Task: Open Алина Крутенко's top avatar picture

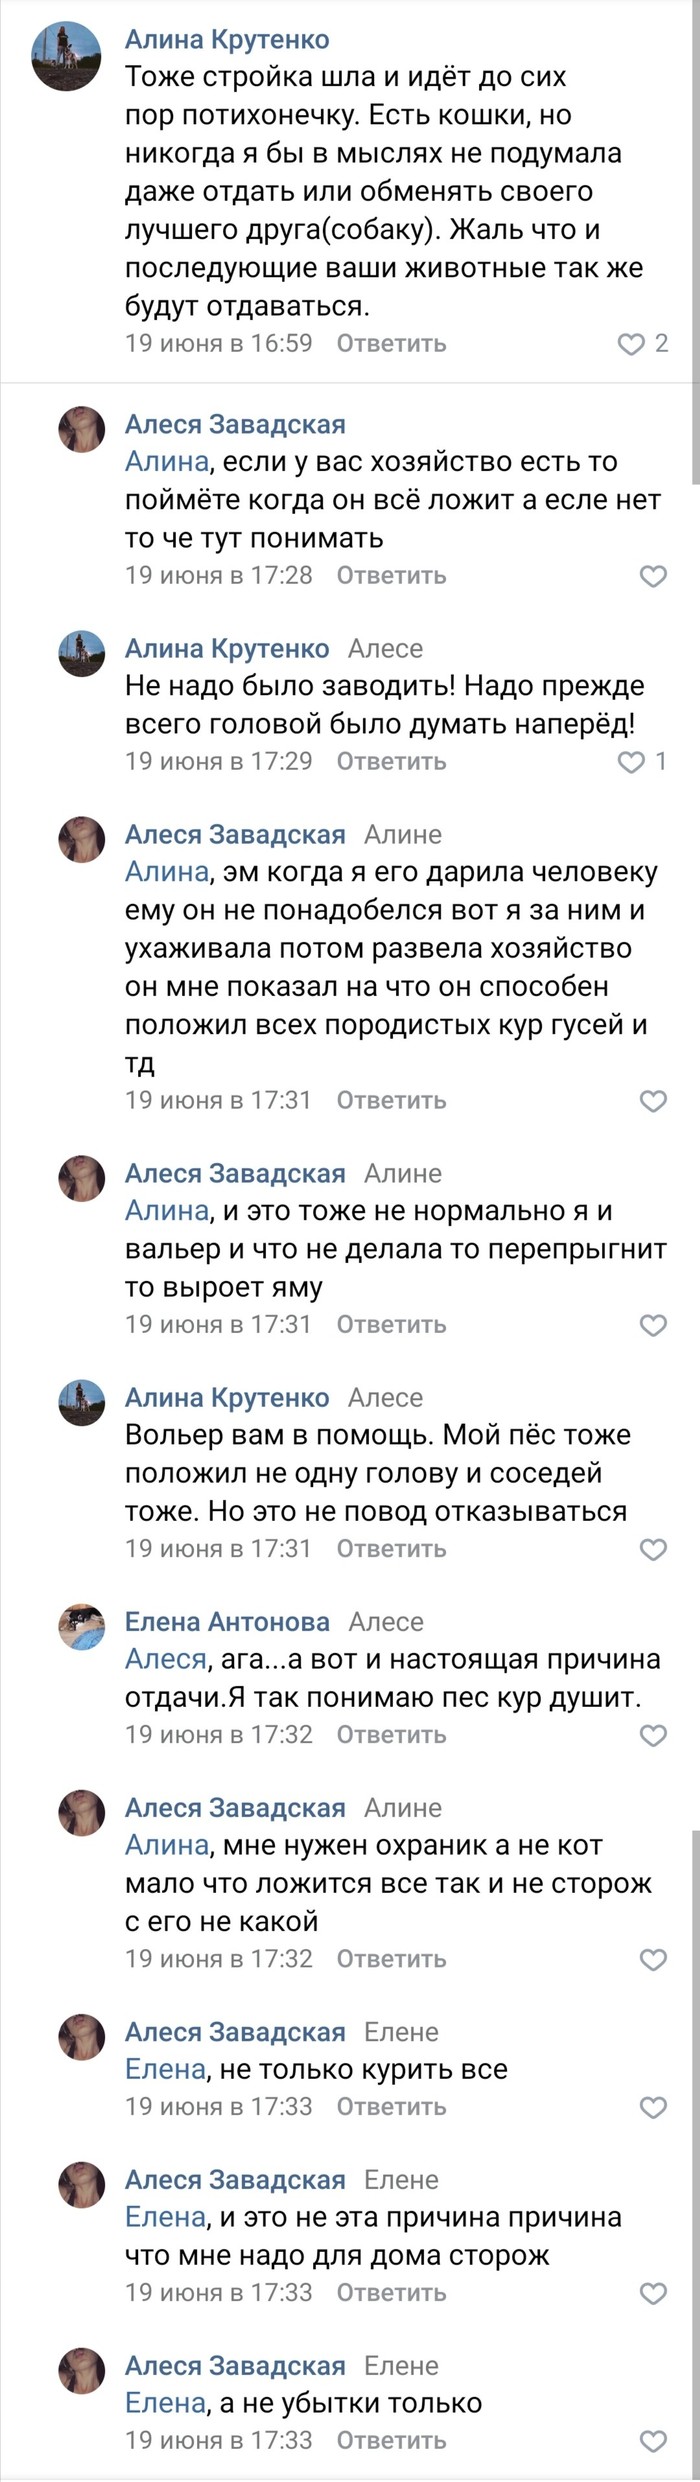Action: tap(66, 56)
